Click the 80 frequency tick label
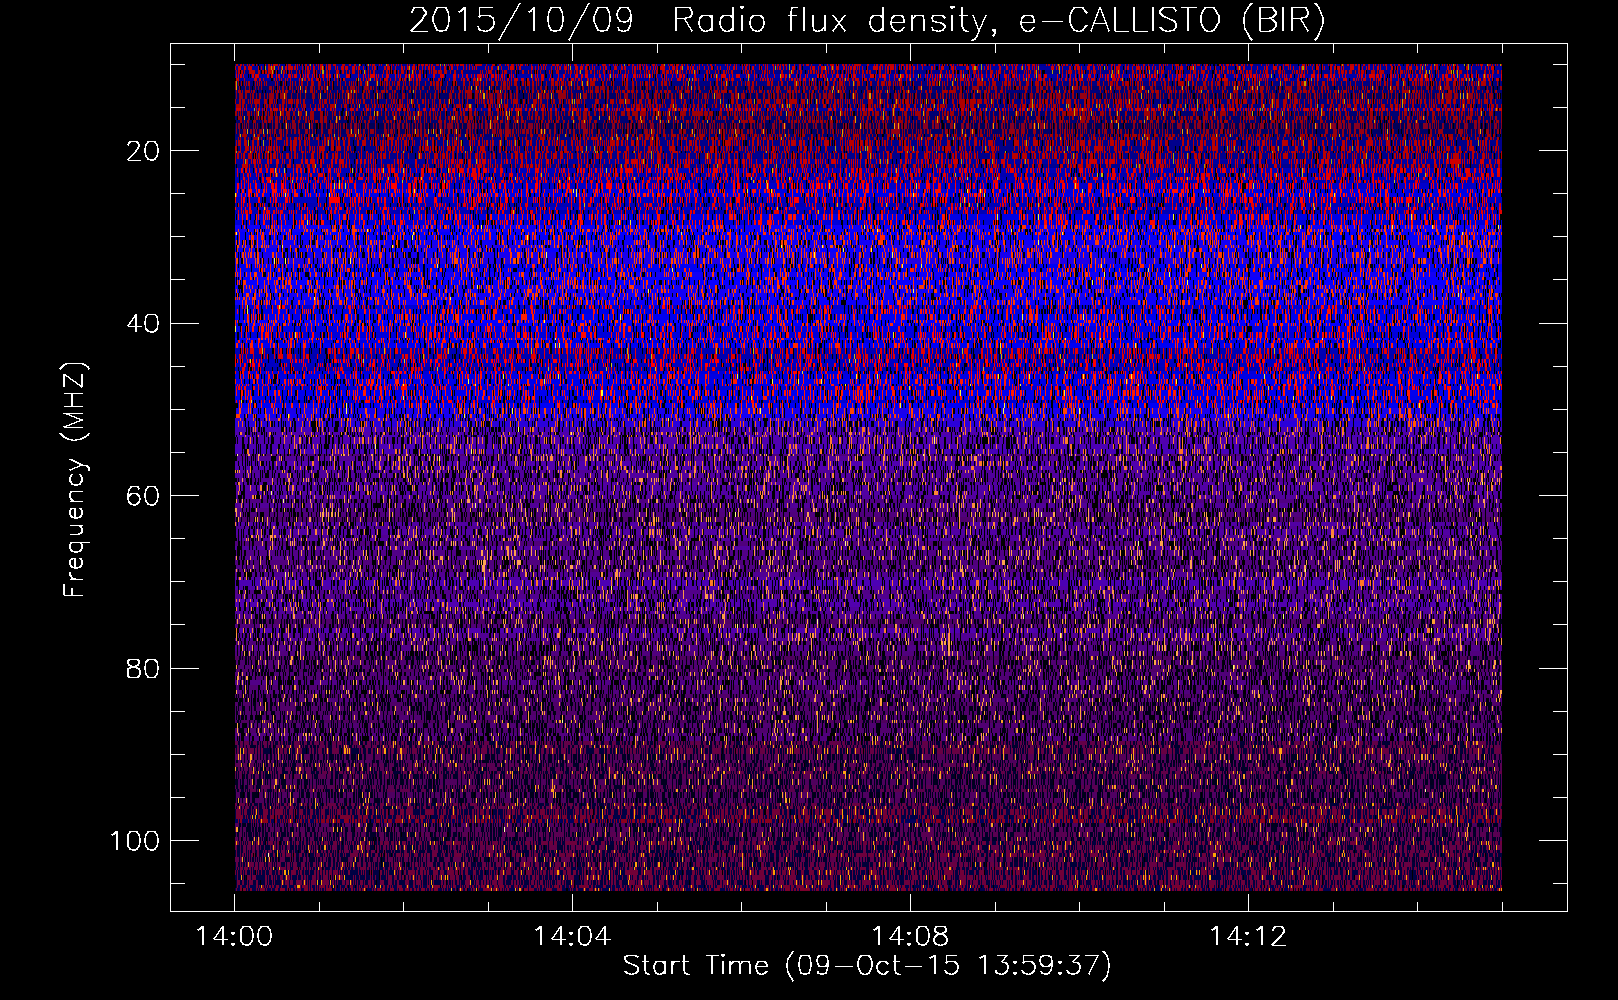This screenshot has width=1618, height=1000. click(144, 669)
